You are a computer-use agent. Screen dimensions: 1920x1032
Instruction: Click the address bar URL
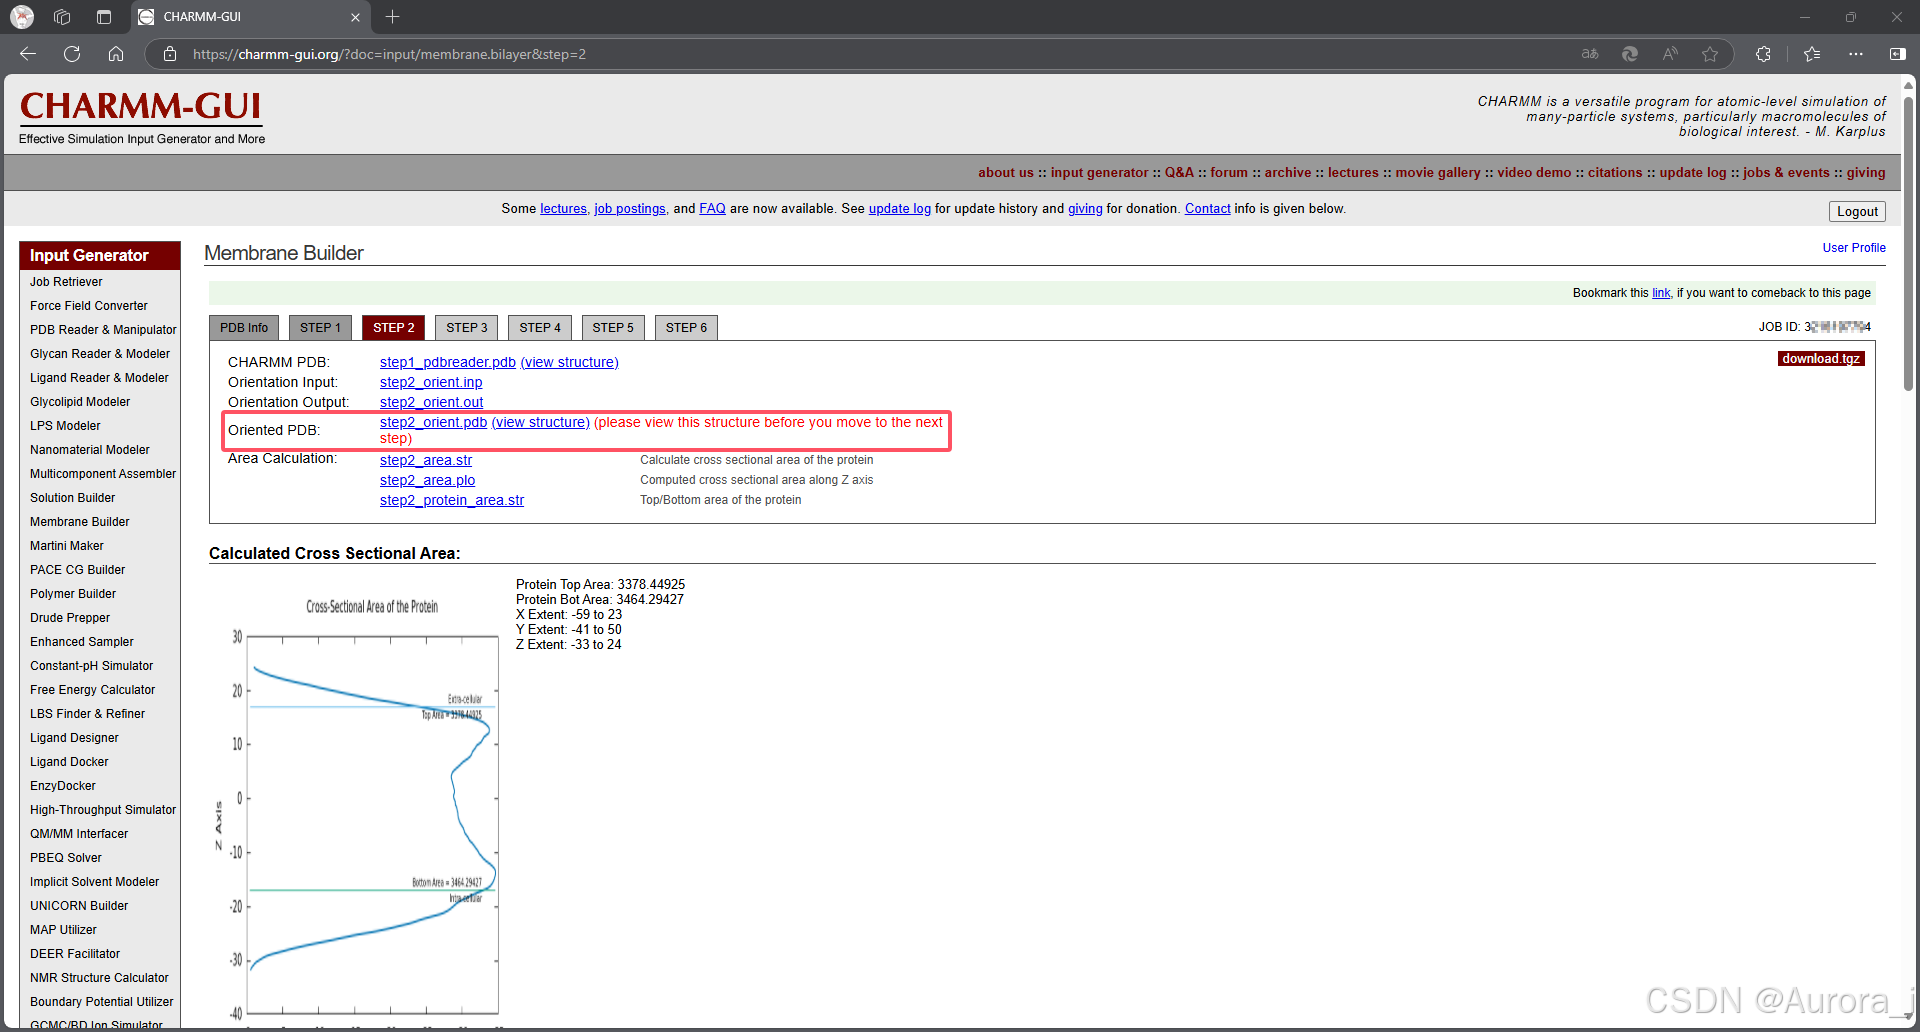tap(389, 54)
